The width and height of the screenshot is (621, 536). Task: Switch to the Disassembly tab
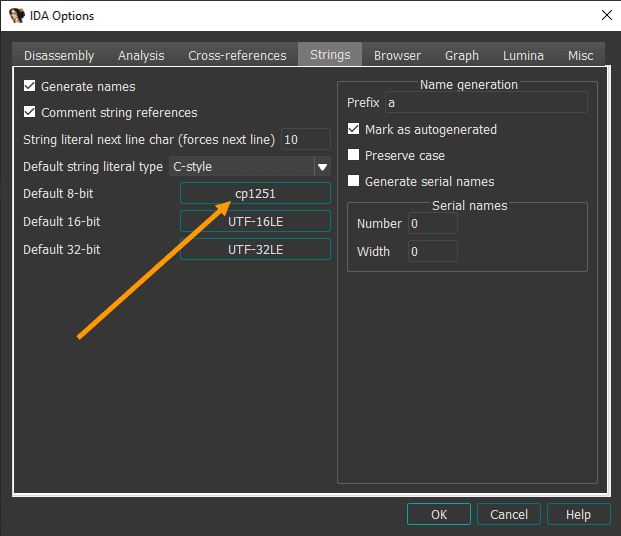[59, 56]
